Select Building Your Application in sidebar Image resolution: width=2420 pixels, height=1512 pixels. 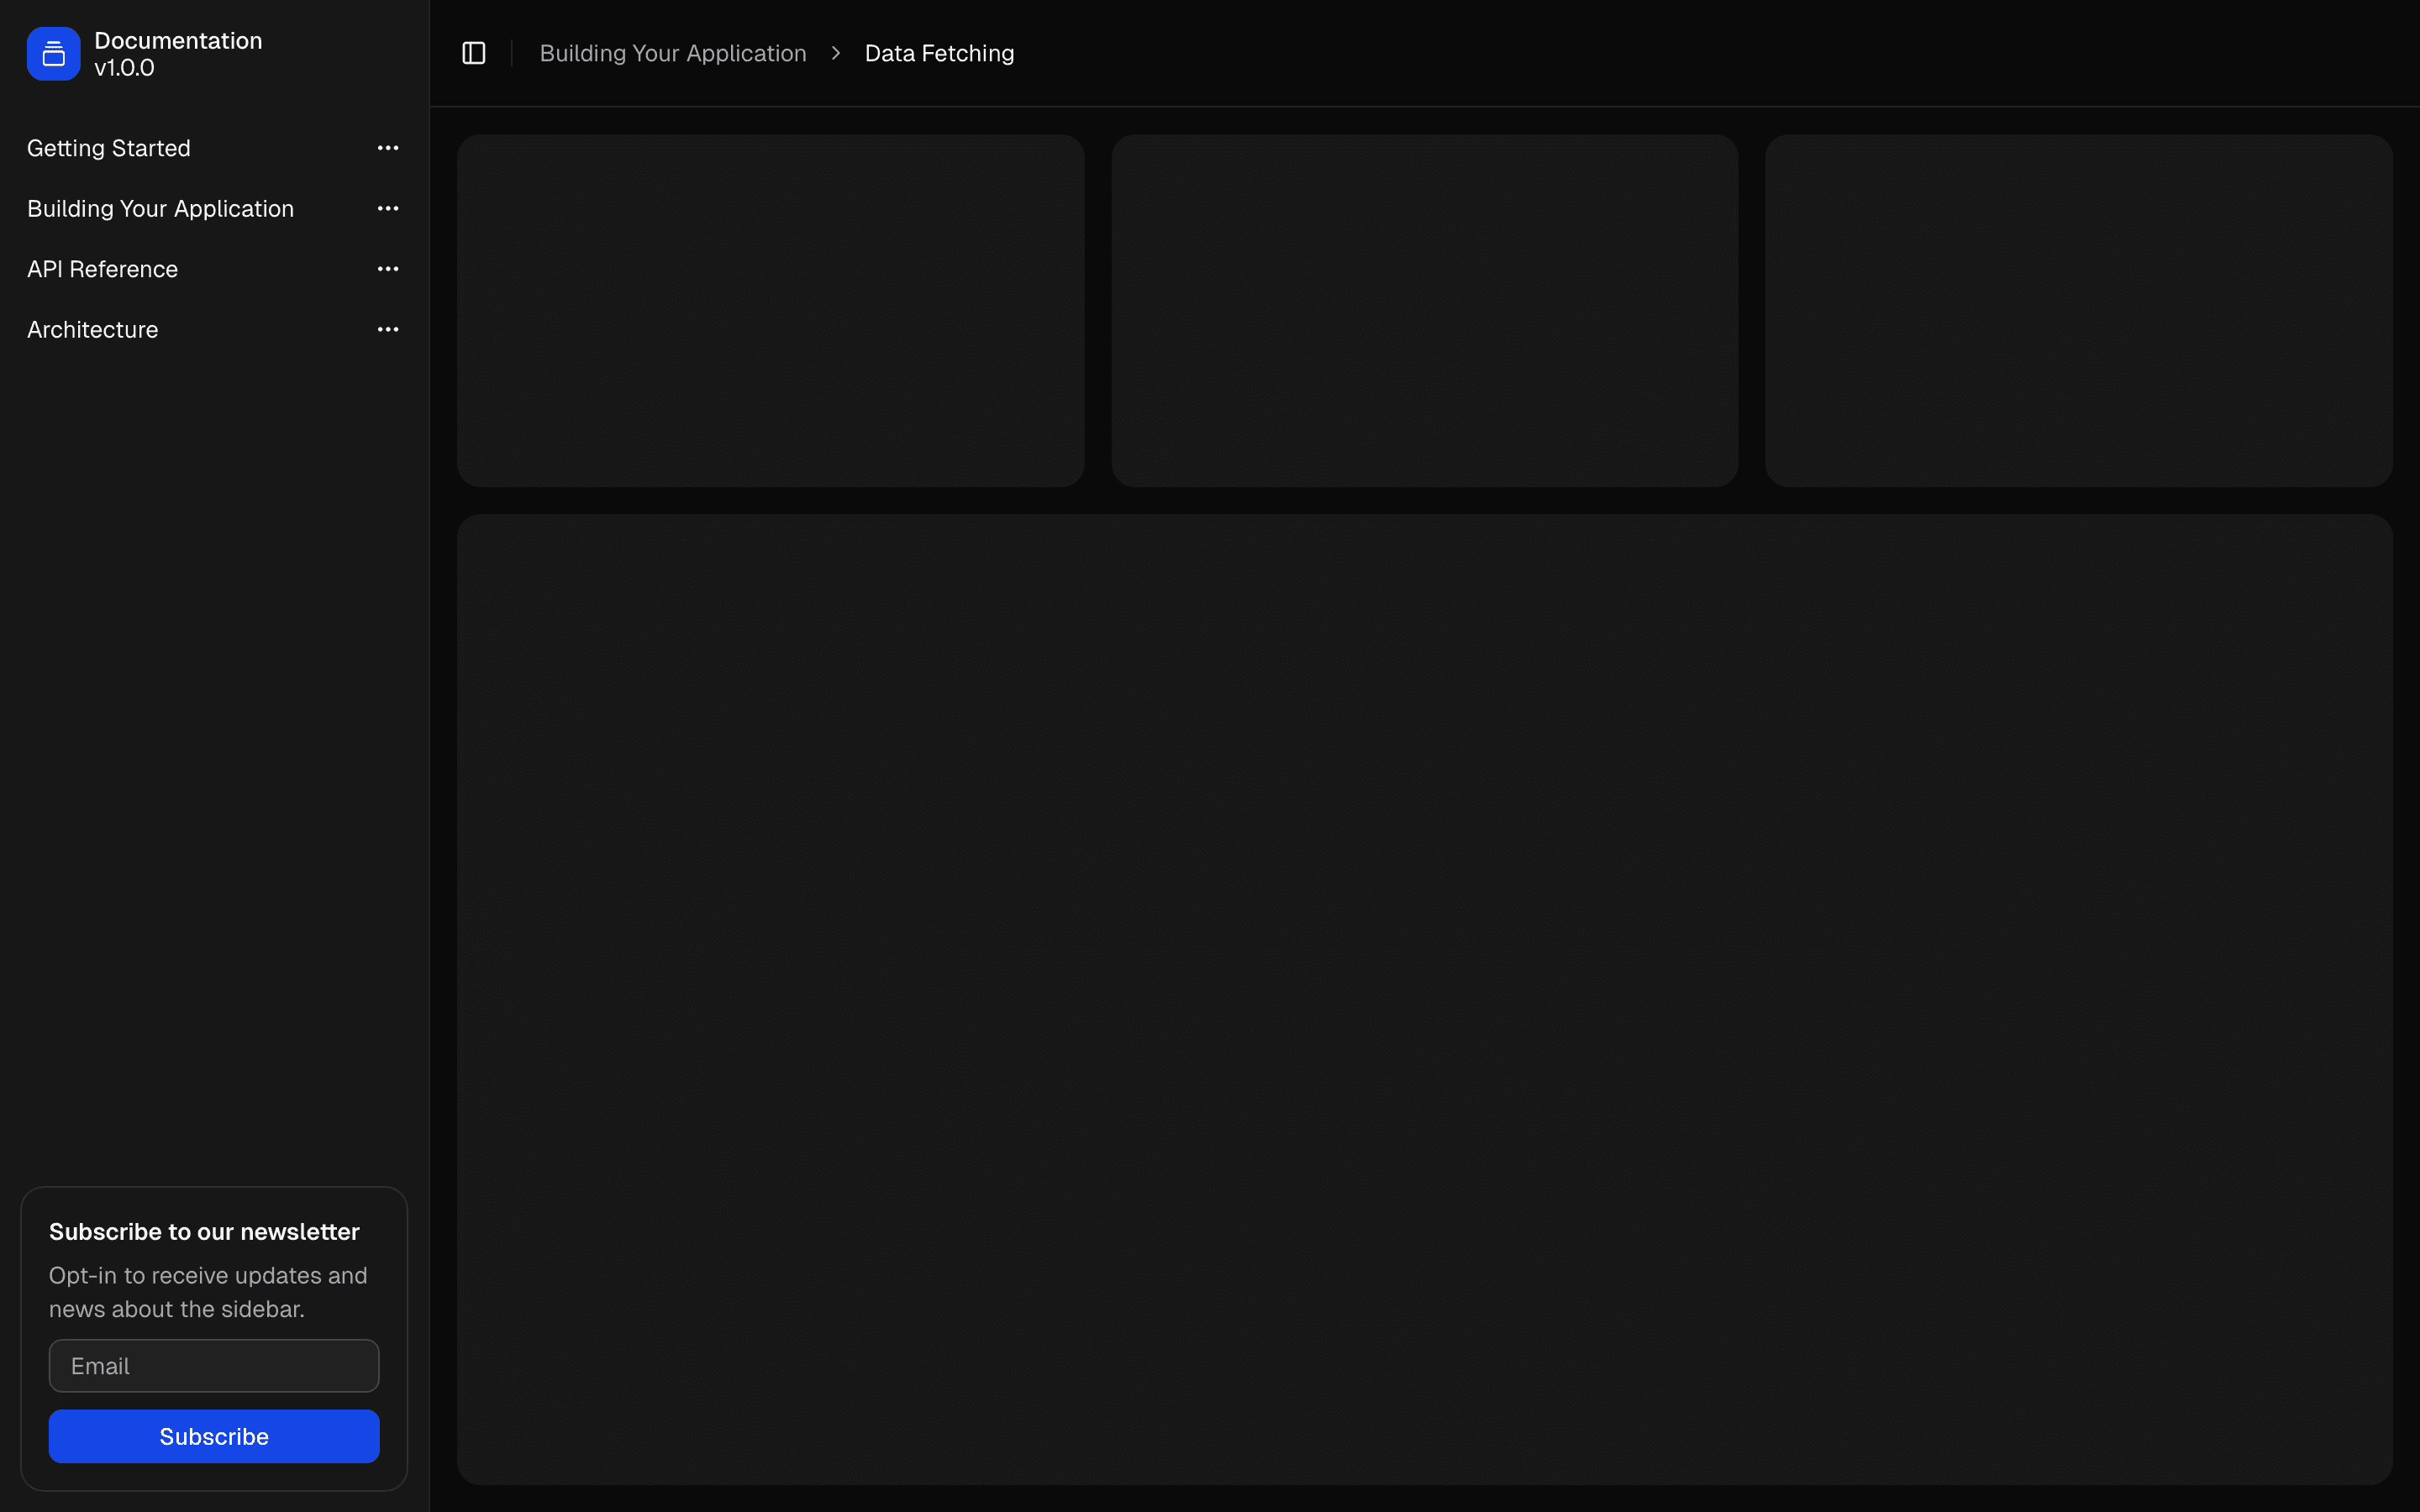pyautogui.click(x=160, y=209)
